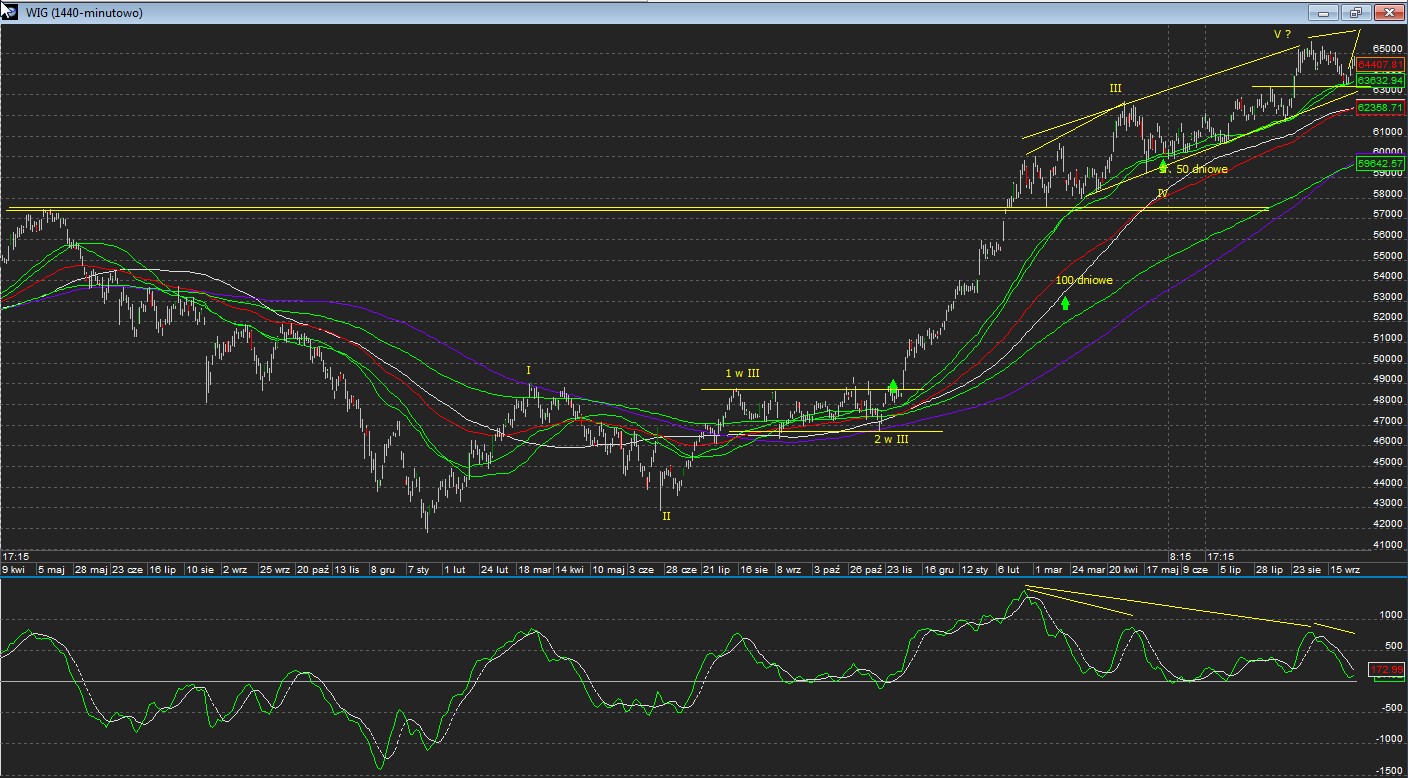Click the '12 sty' date axis label
1408x778 pixels.
point(975,569)
